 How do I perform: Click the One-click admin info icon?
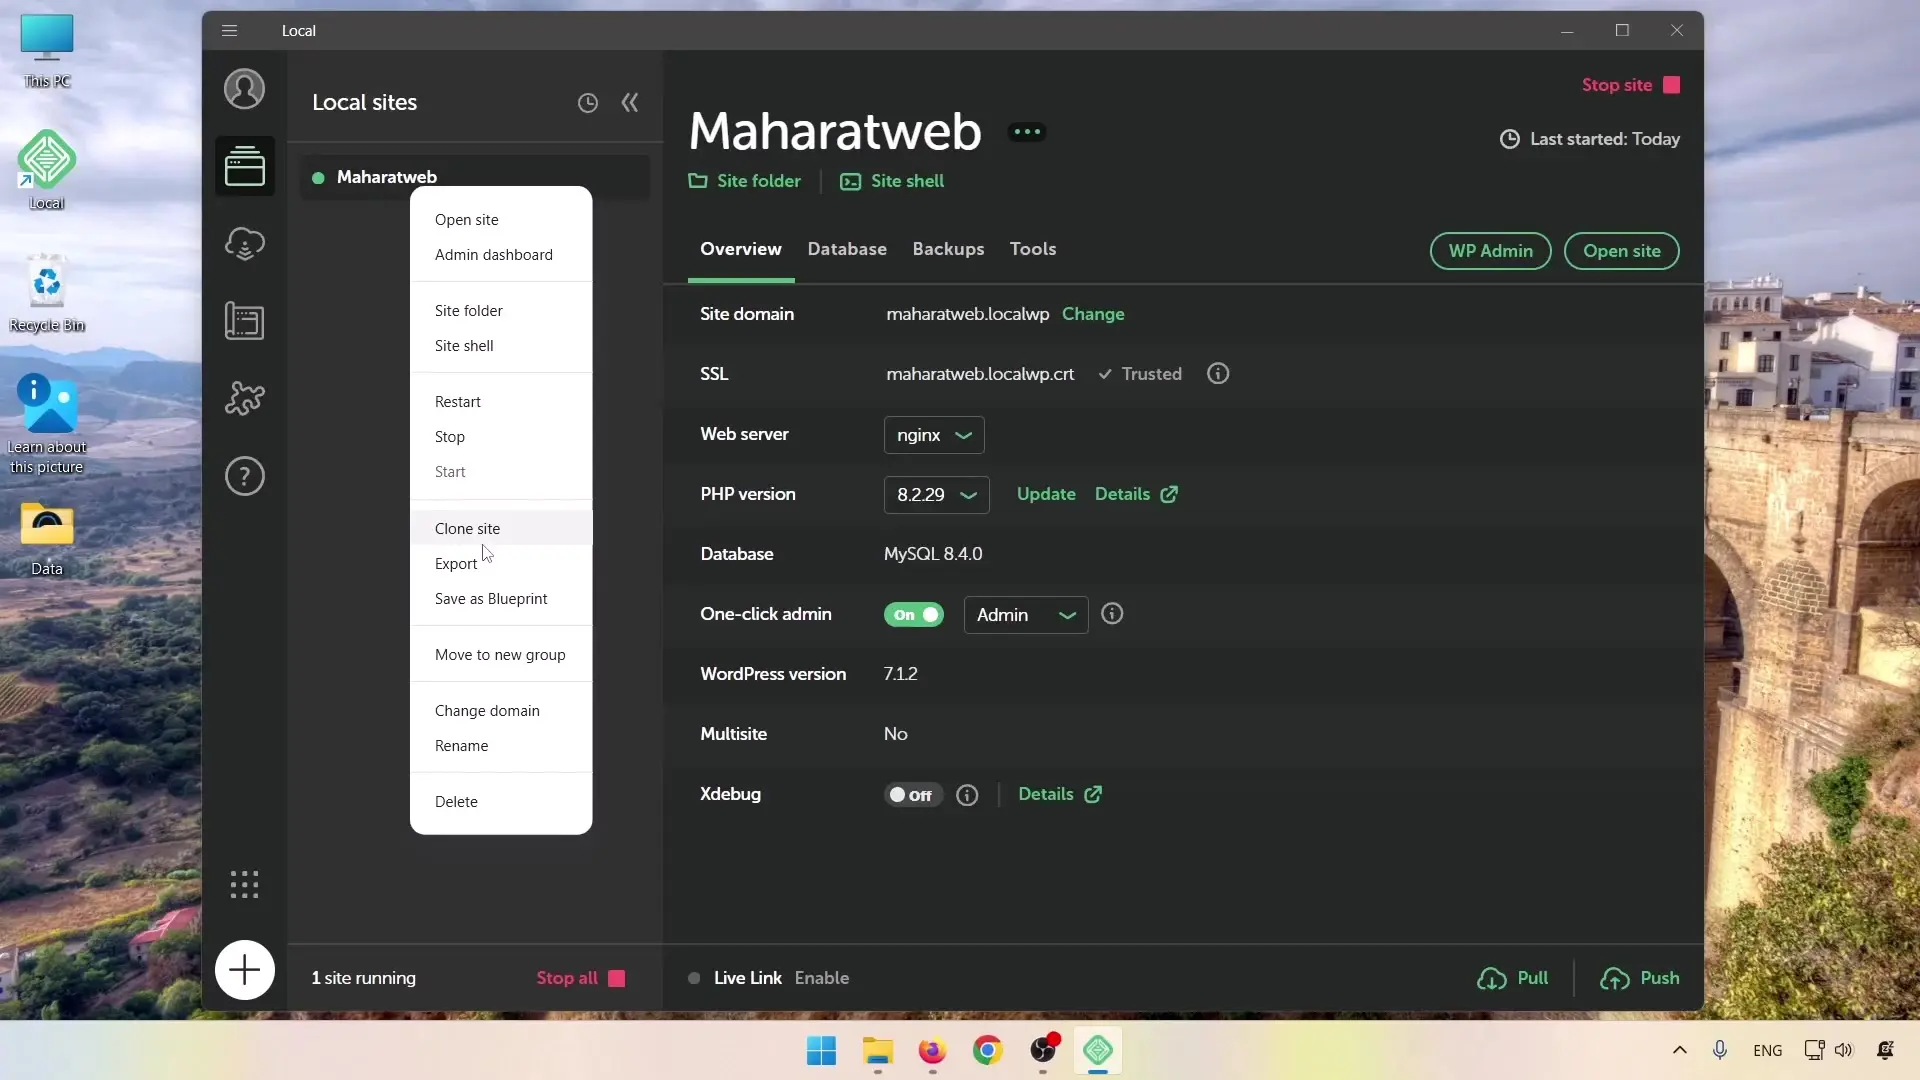(x=1112, y=614)
